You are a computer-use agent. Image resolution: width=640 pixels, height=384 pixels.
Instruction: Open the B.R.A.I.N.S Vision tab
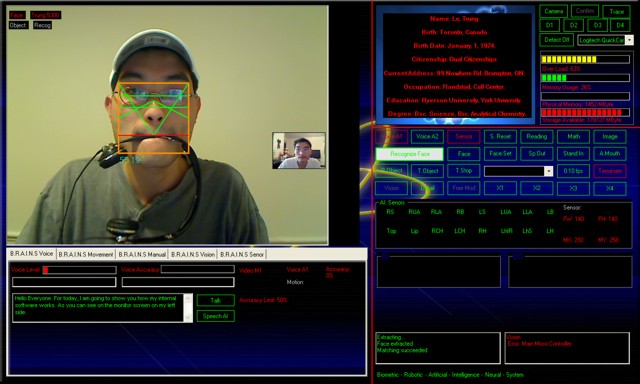[193, 254]
